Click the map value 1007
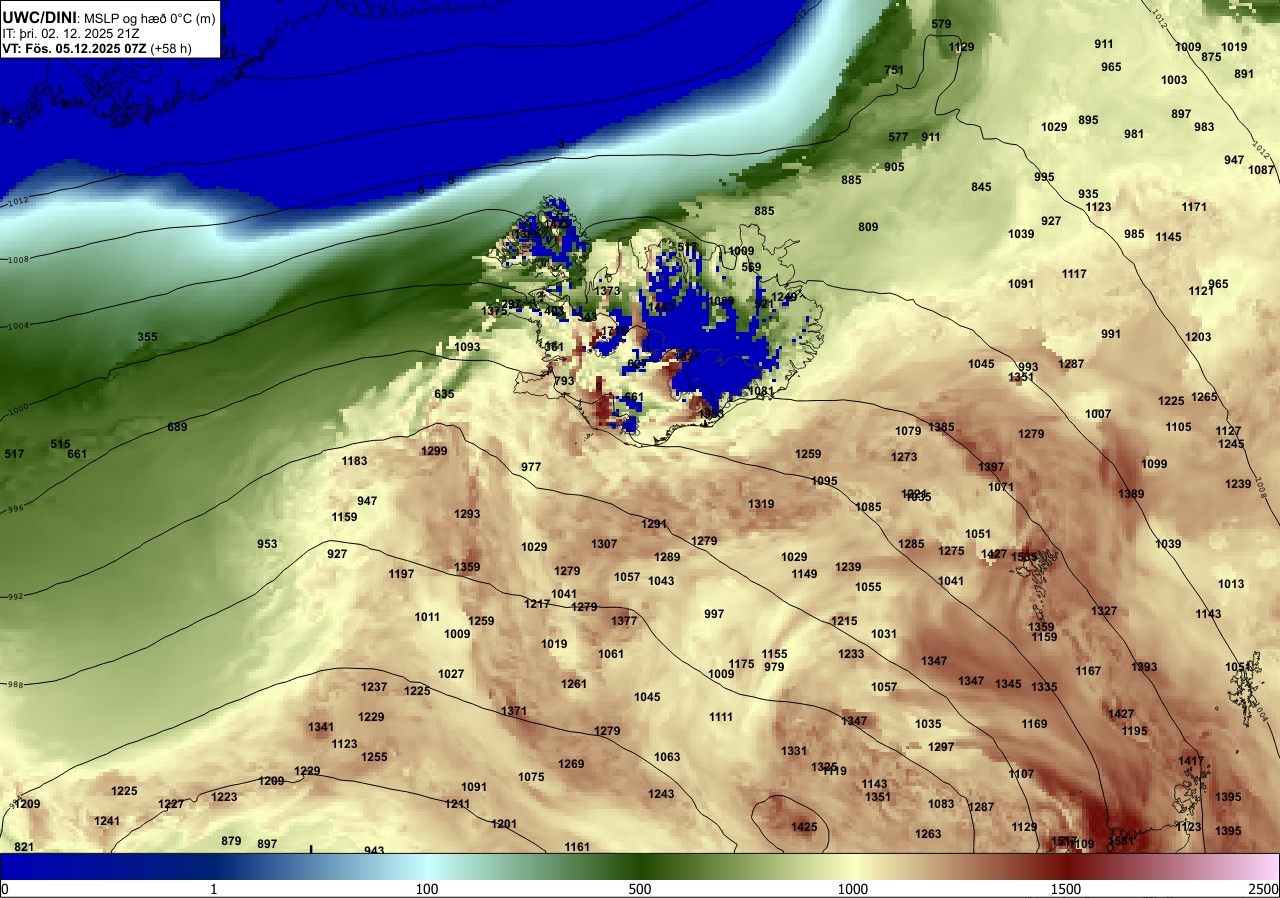 tap(1098, 414)
